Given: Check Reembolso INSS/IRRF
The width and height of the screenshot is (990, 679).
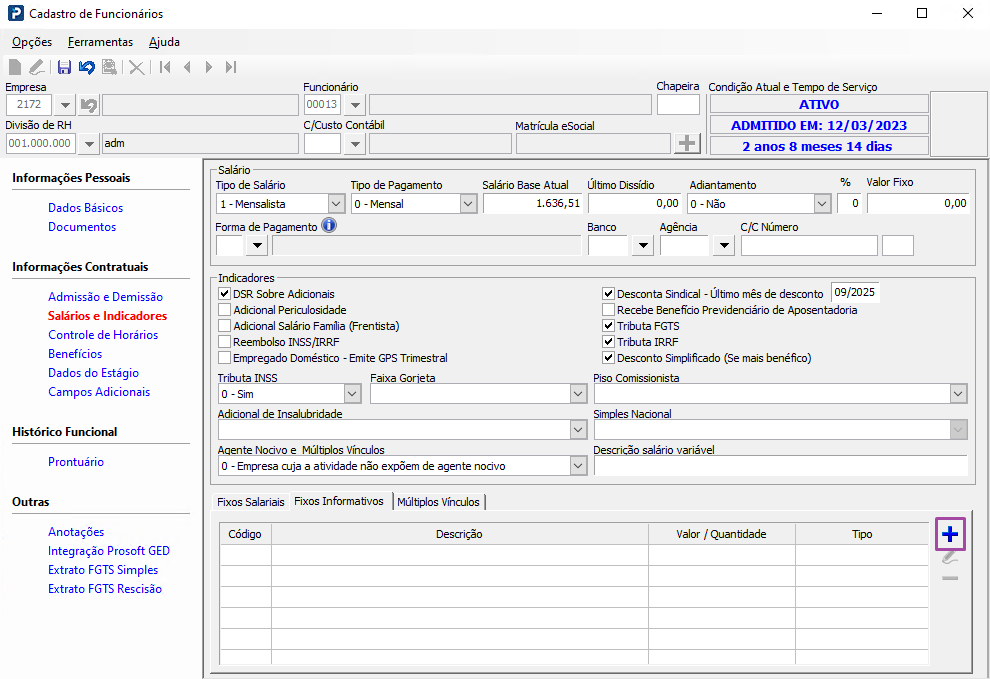Looking at the screenshot, I should (x=224, y=342).
